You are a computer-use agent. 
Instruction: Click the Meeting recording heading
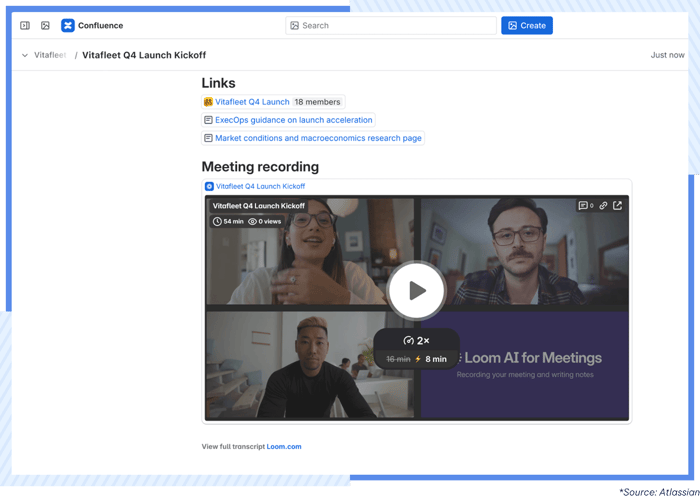tap(260, 166)
